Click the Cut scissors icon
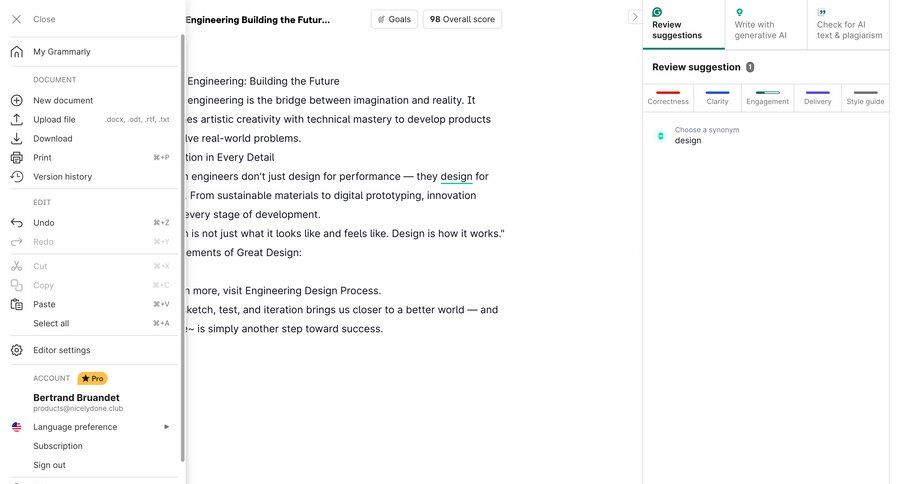The image size is (900, 484). click(x=17, y=266)
